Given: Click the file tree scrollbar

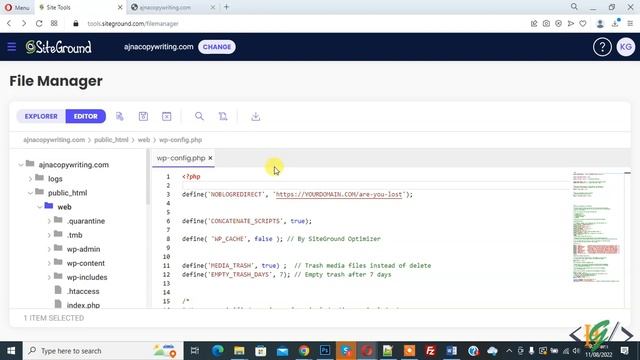Looking at the screenshot, I should coord(148,177).
